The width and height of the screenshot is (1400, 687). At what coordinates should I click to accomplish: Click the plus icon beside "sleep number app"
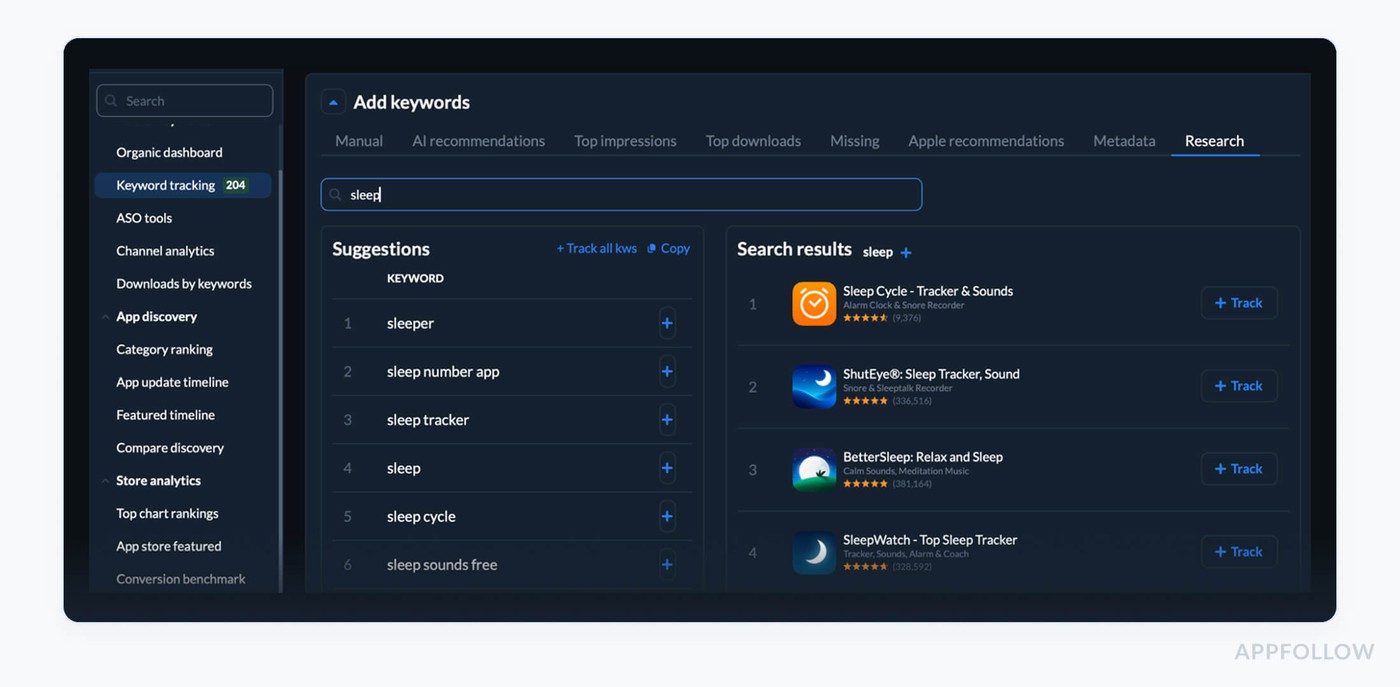667,371
